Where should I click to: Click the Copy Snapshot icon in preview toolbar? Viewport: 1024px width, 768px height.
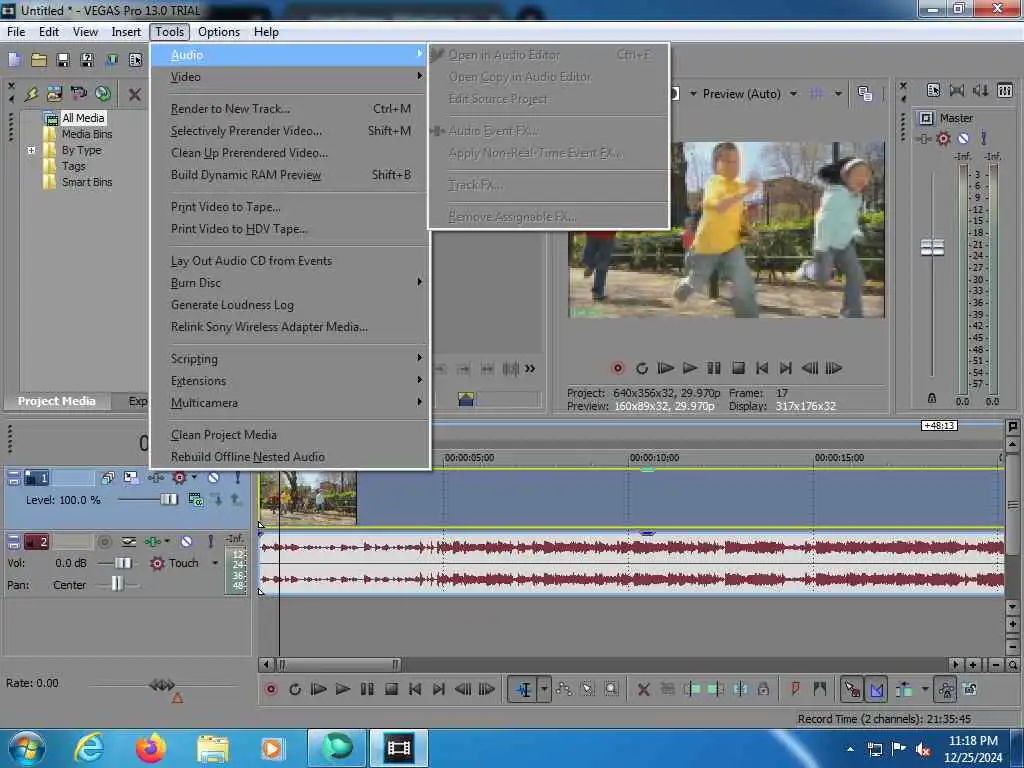pos(865,94)
